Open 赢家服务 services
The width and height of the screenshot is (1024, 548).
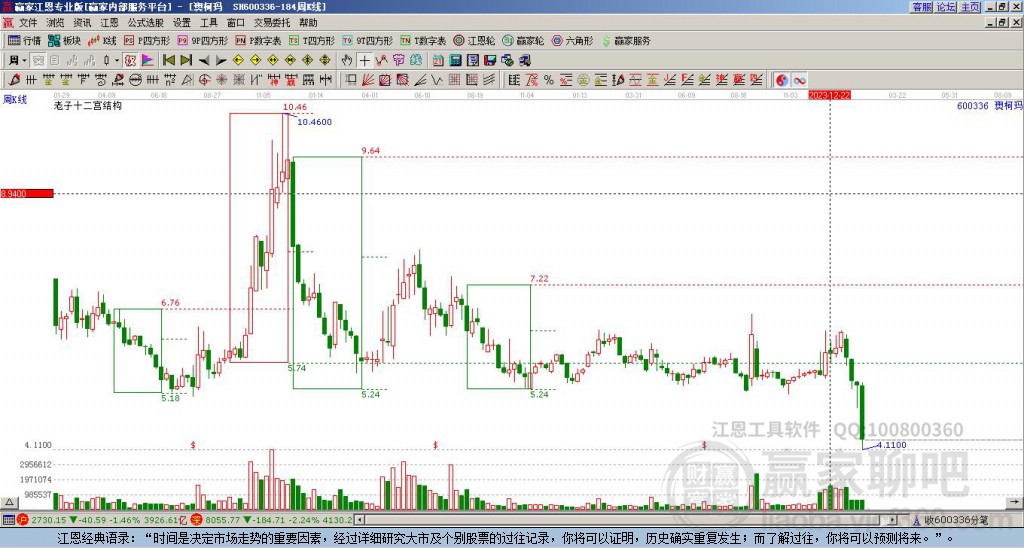[x=626, y=40]
